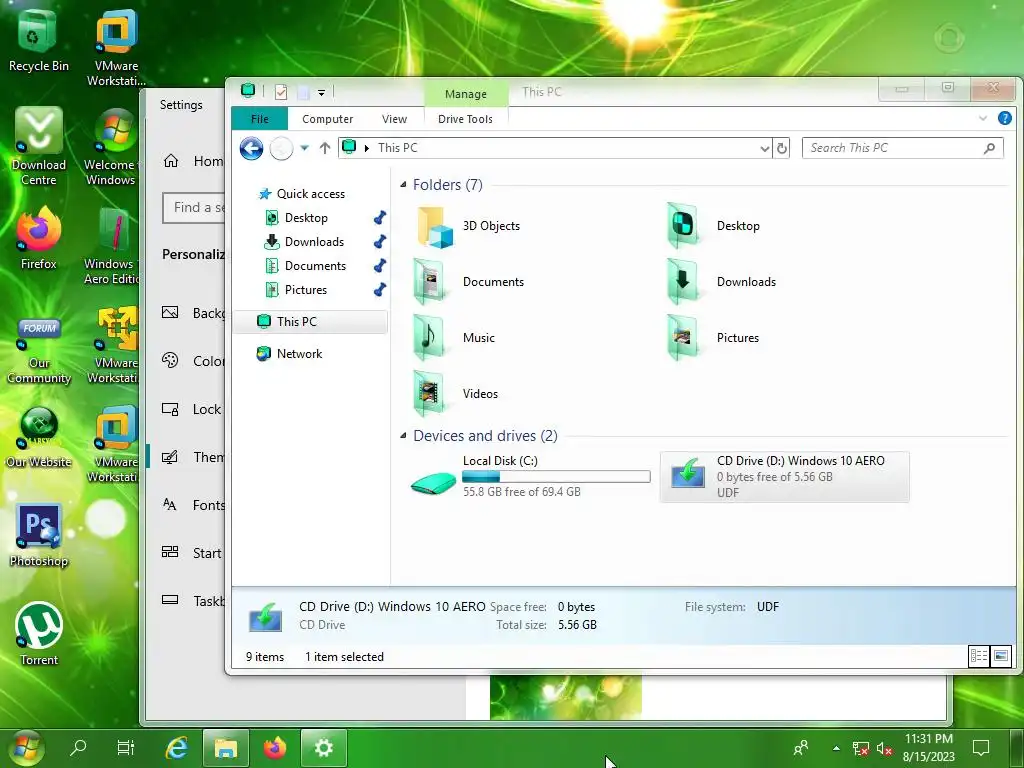Open Lock screen in Settings sidebar

click(192, 409)
